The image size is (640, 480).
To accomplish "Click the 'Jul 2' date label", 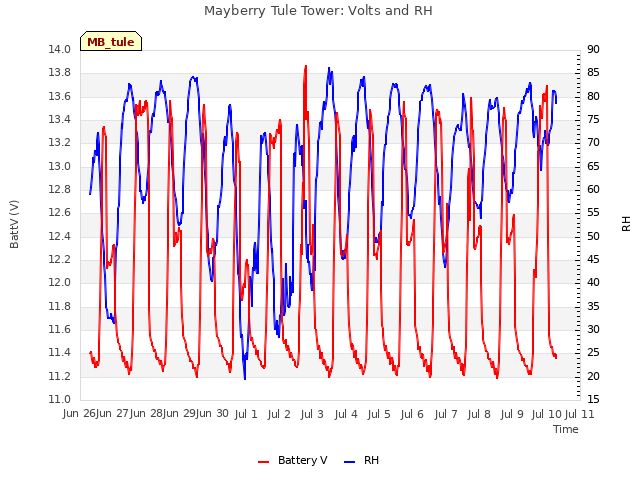I will click(279, 414).
